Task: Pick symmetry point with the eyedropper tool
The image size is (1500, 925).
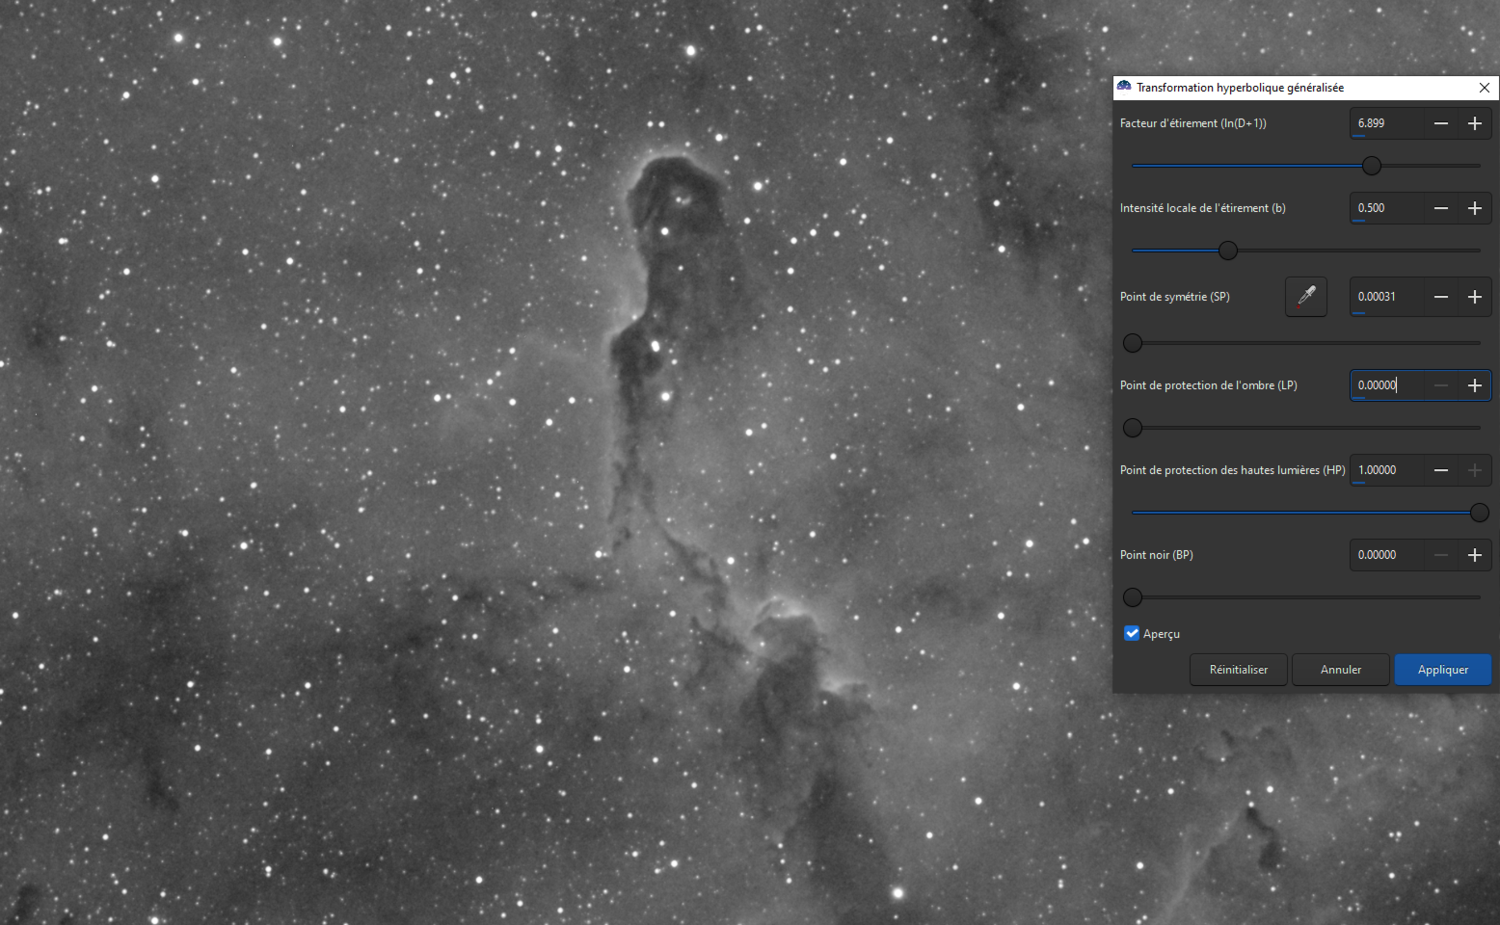Action: 1306,297
